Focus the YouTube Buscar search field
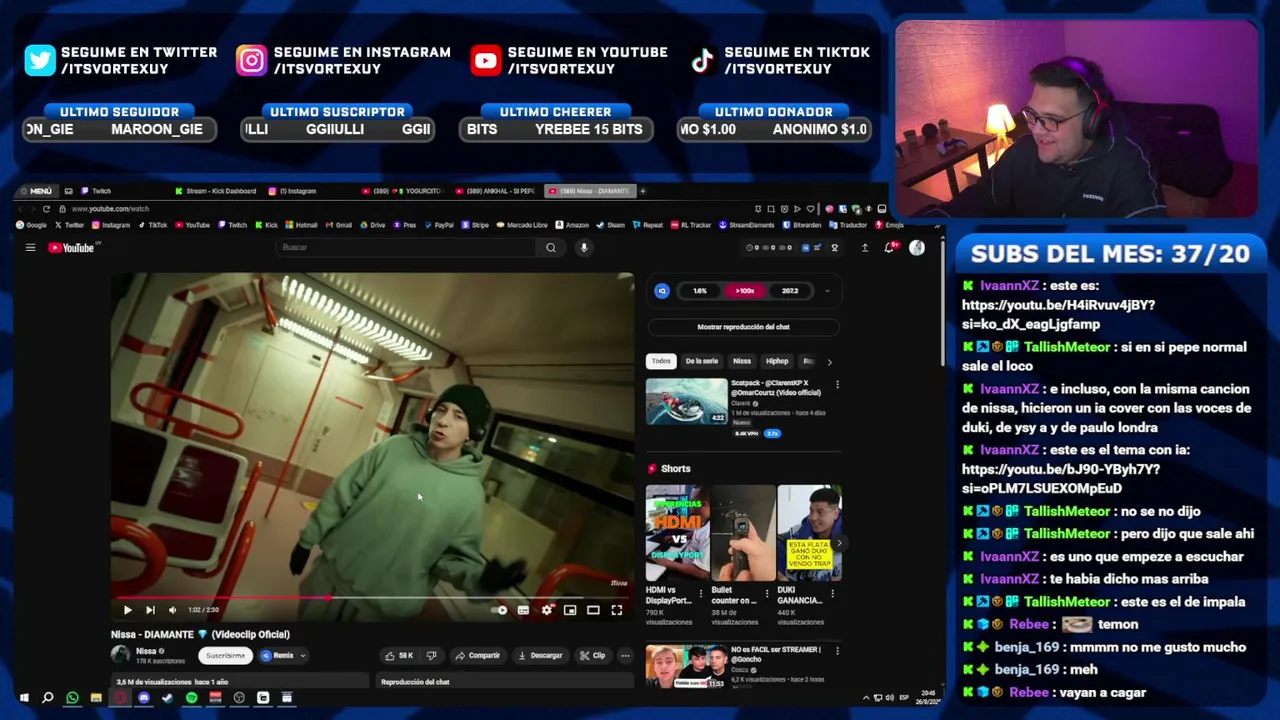Viewport: 1280px width, 720px height. [406, 248]
